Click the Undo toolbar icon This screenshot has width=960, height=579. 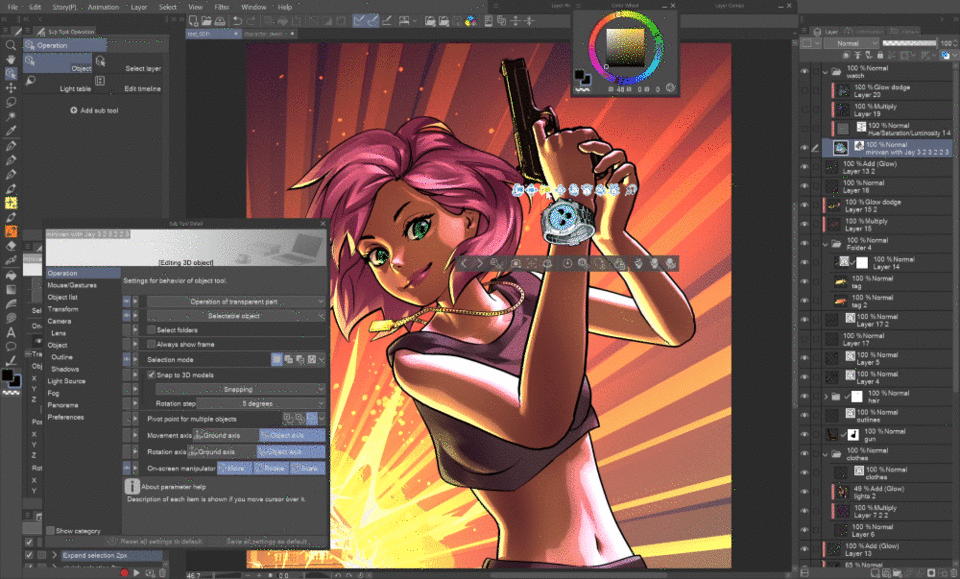237,21
